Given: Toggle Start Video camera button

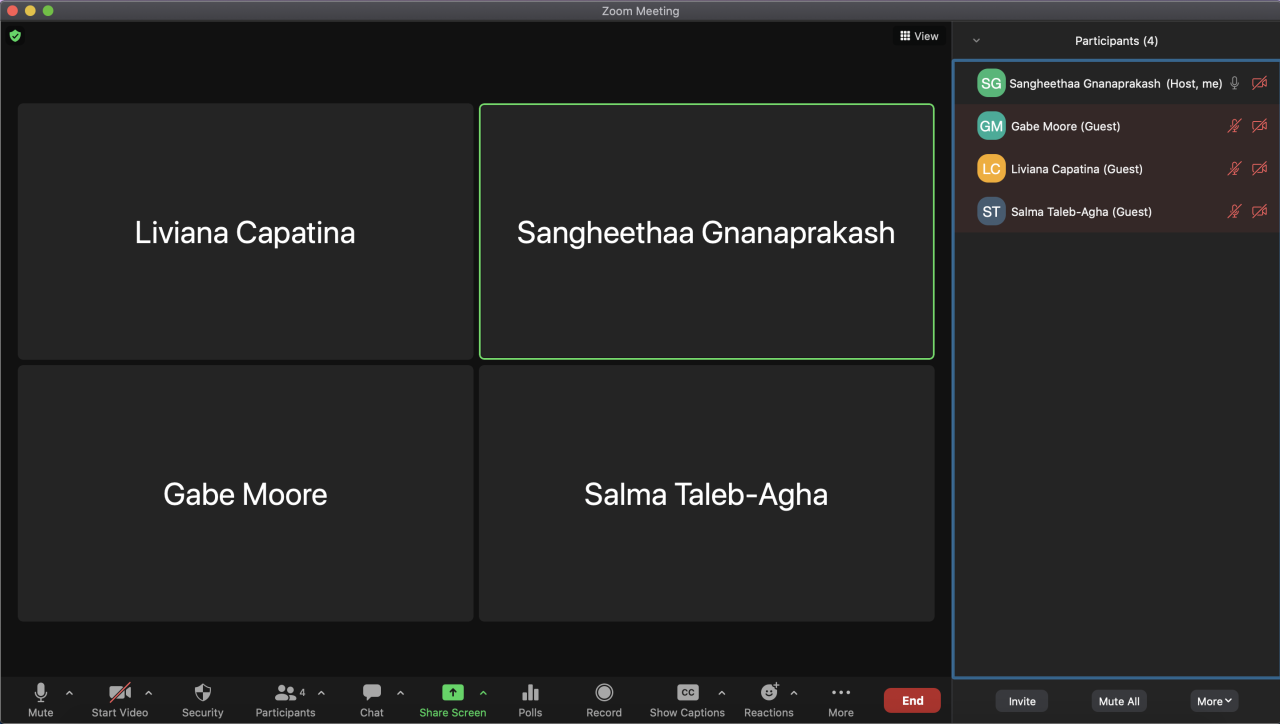Looking at the screenshot, I should click(x=120, y=693).
